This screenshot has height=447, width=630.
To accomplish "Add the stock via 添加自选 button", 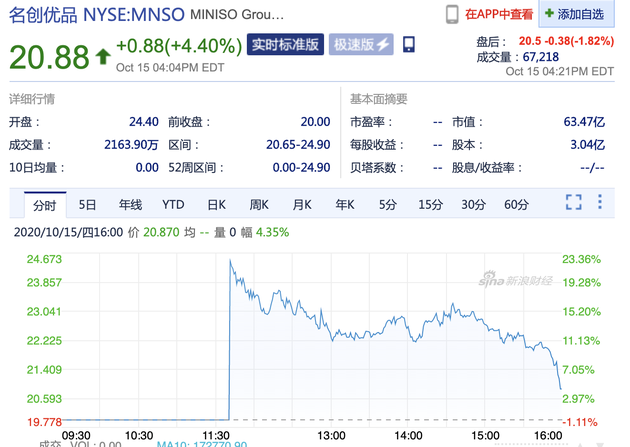I will (579, 14).
